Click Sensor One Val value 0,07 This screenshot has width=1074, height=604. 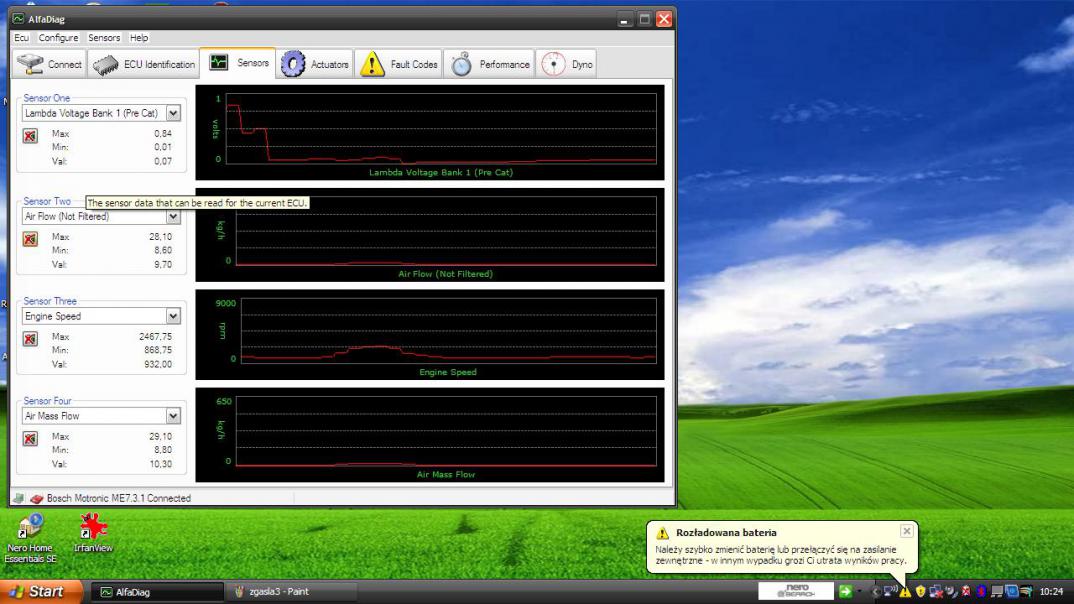click(163, 161)
